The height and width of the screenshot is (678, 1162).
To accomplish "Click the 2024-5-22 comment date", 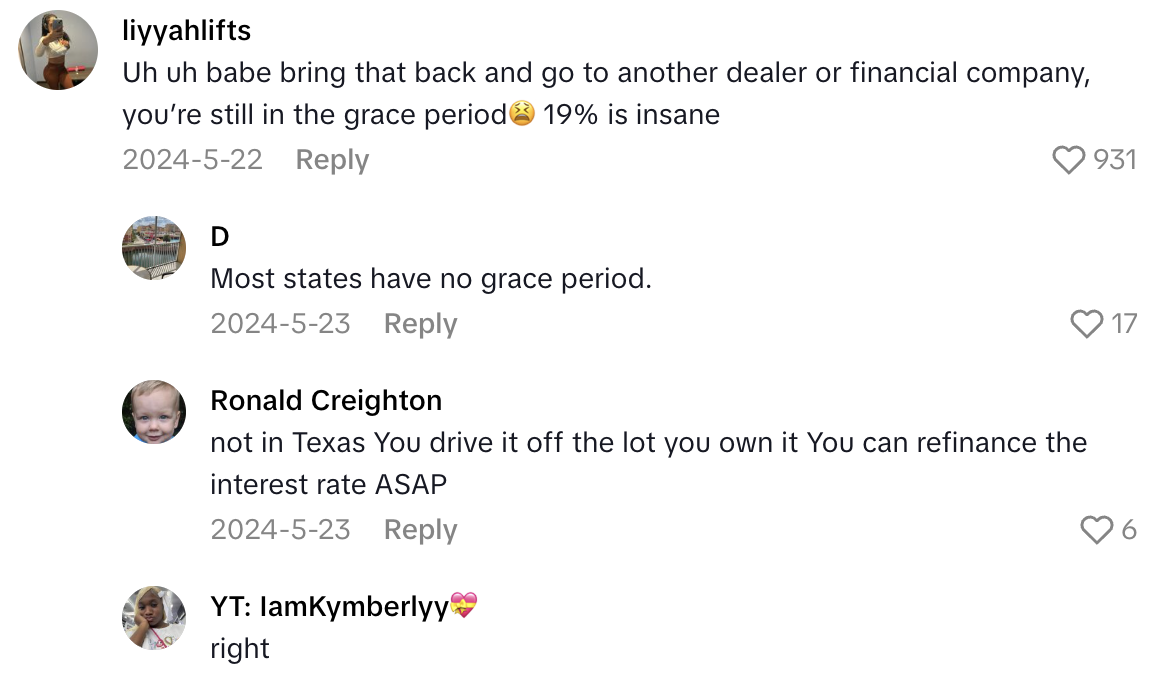I will (x=193, y=160).
